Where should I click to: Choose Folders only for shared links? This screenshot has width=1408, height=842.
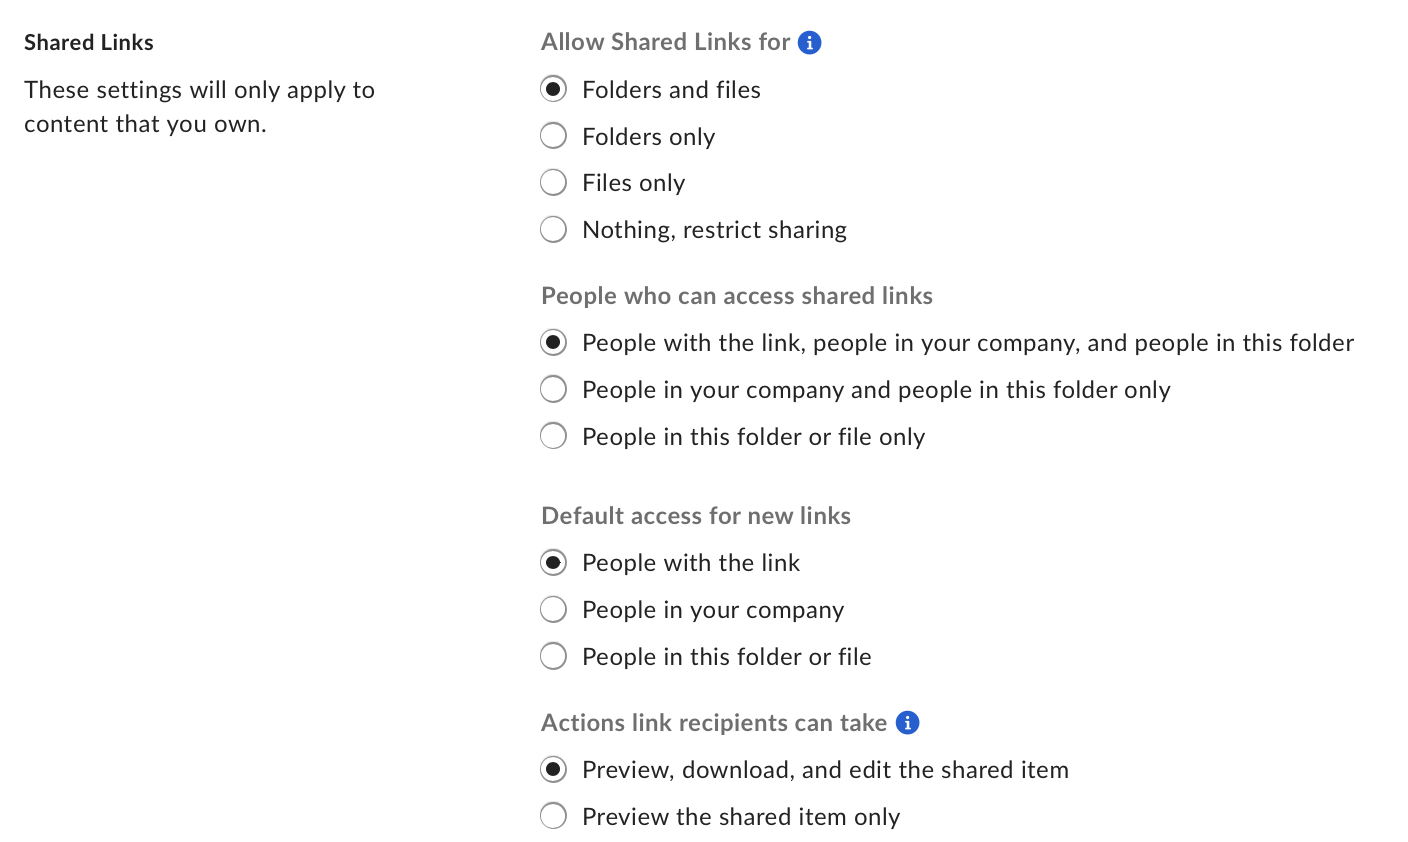click(x=553, y=135)
